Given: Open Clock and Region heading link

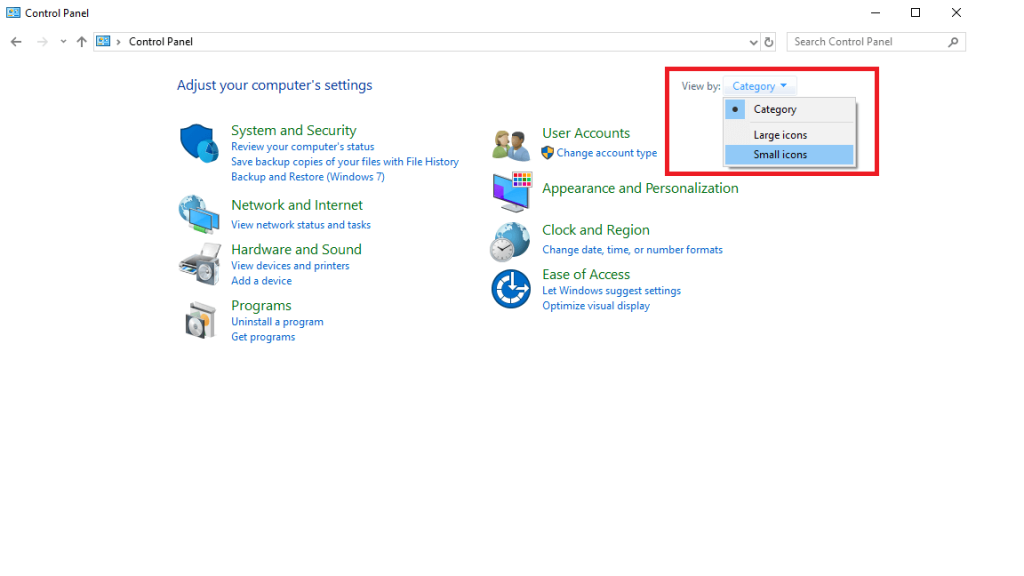Looking at the screenshot, I should (x=596, y=230).
